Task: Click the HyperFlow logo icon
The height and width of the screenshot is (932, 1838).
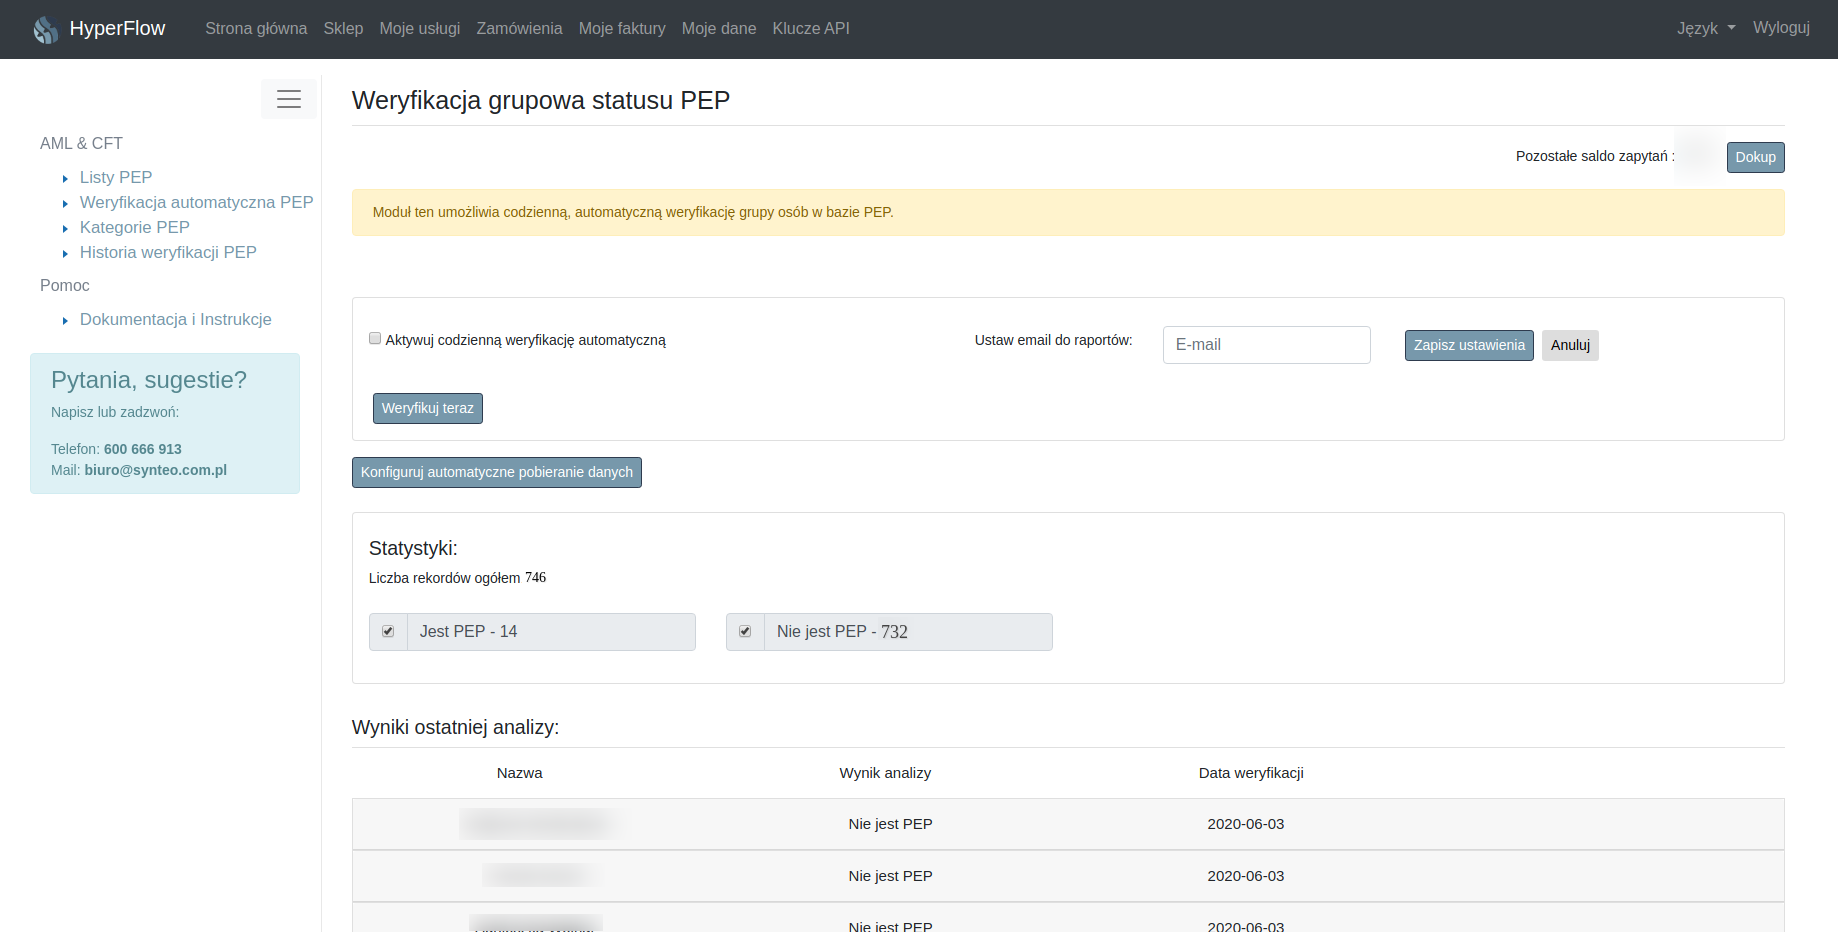Action: tap(45, 29)
